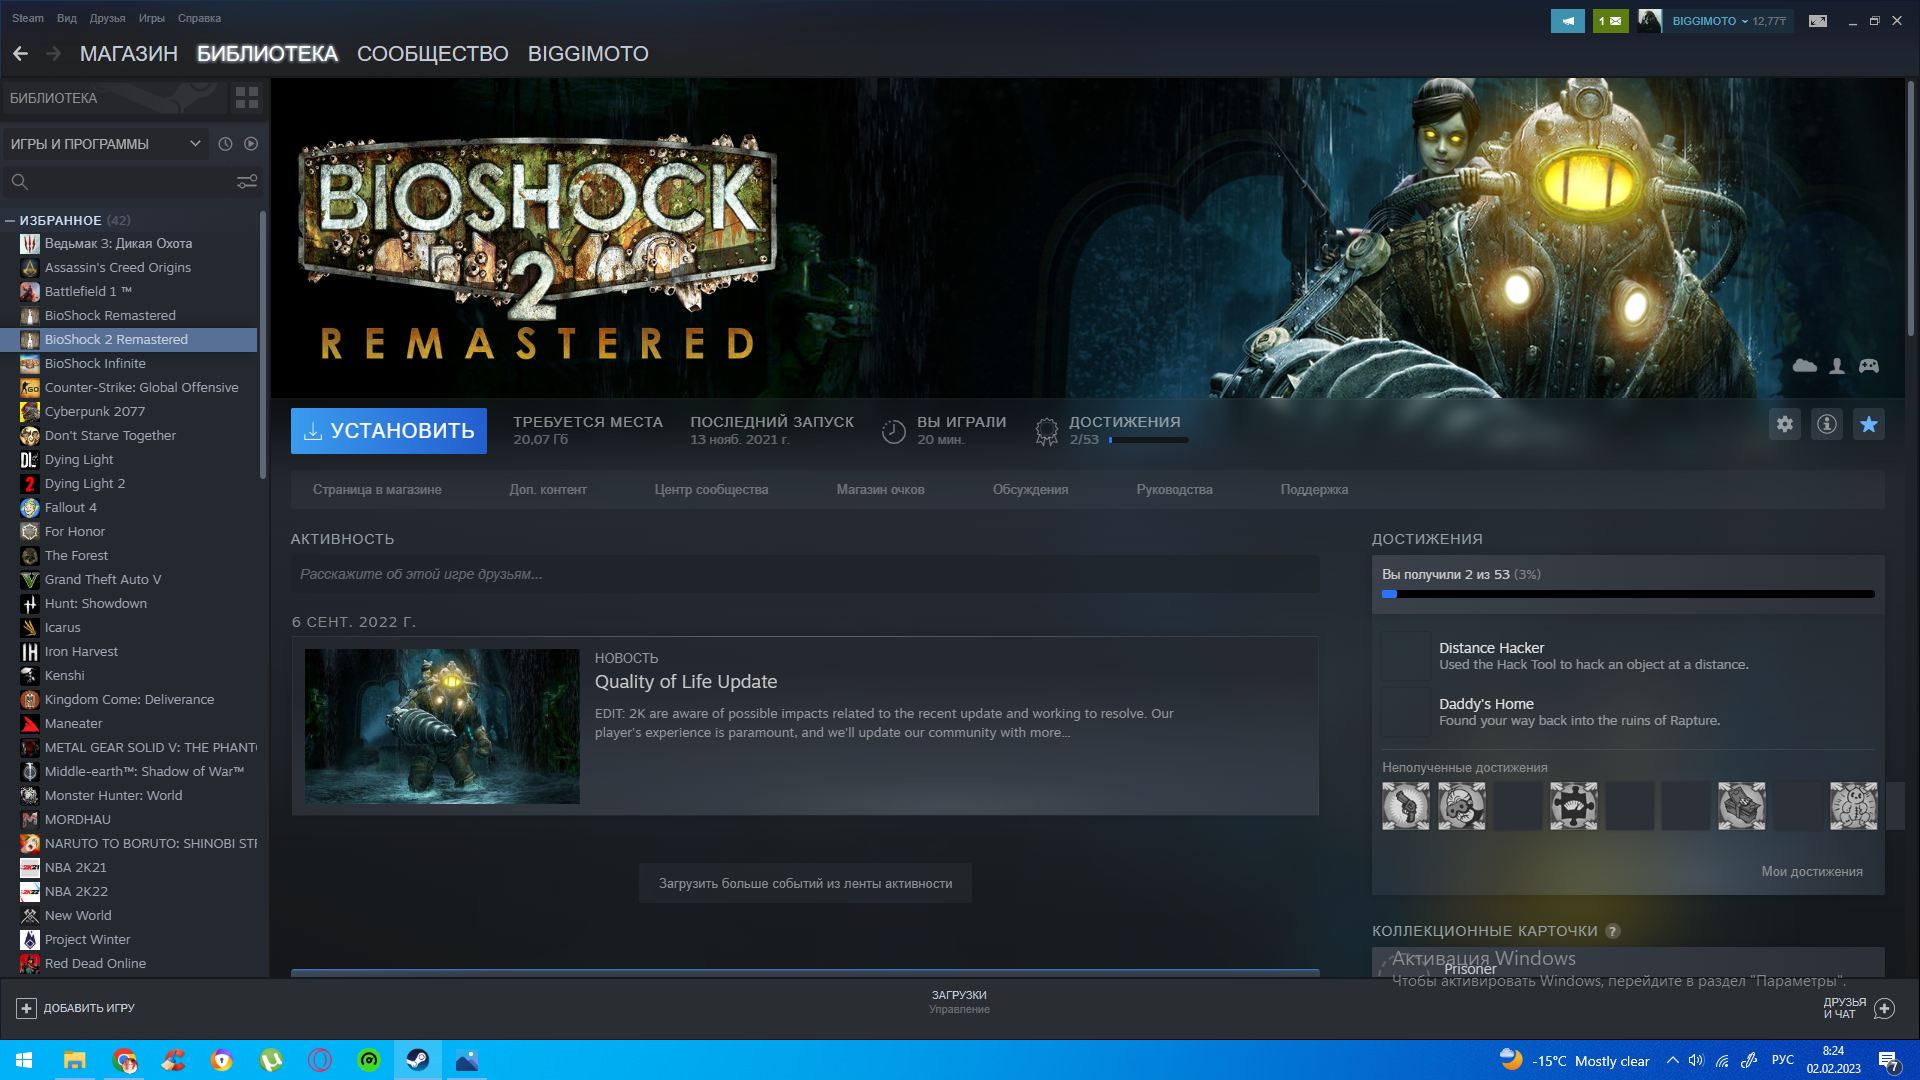
Task: Open Quality of Life Update news thumbnail
Action: point(442,727)
